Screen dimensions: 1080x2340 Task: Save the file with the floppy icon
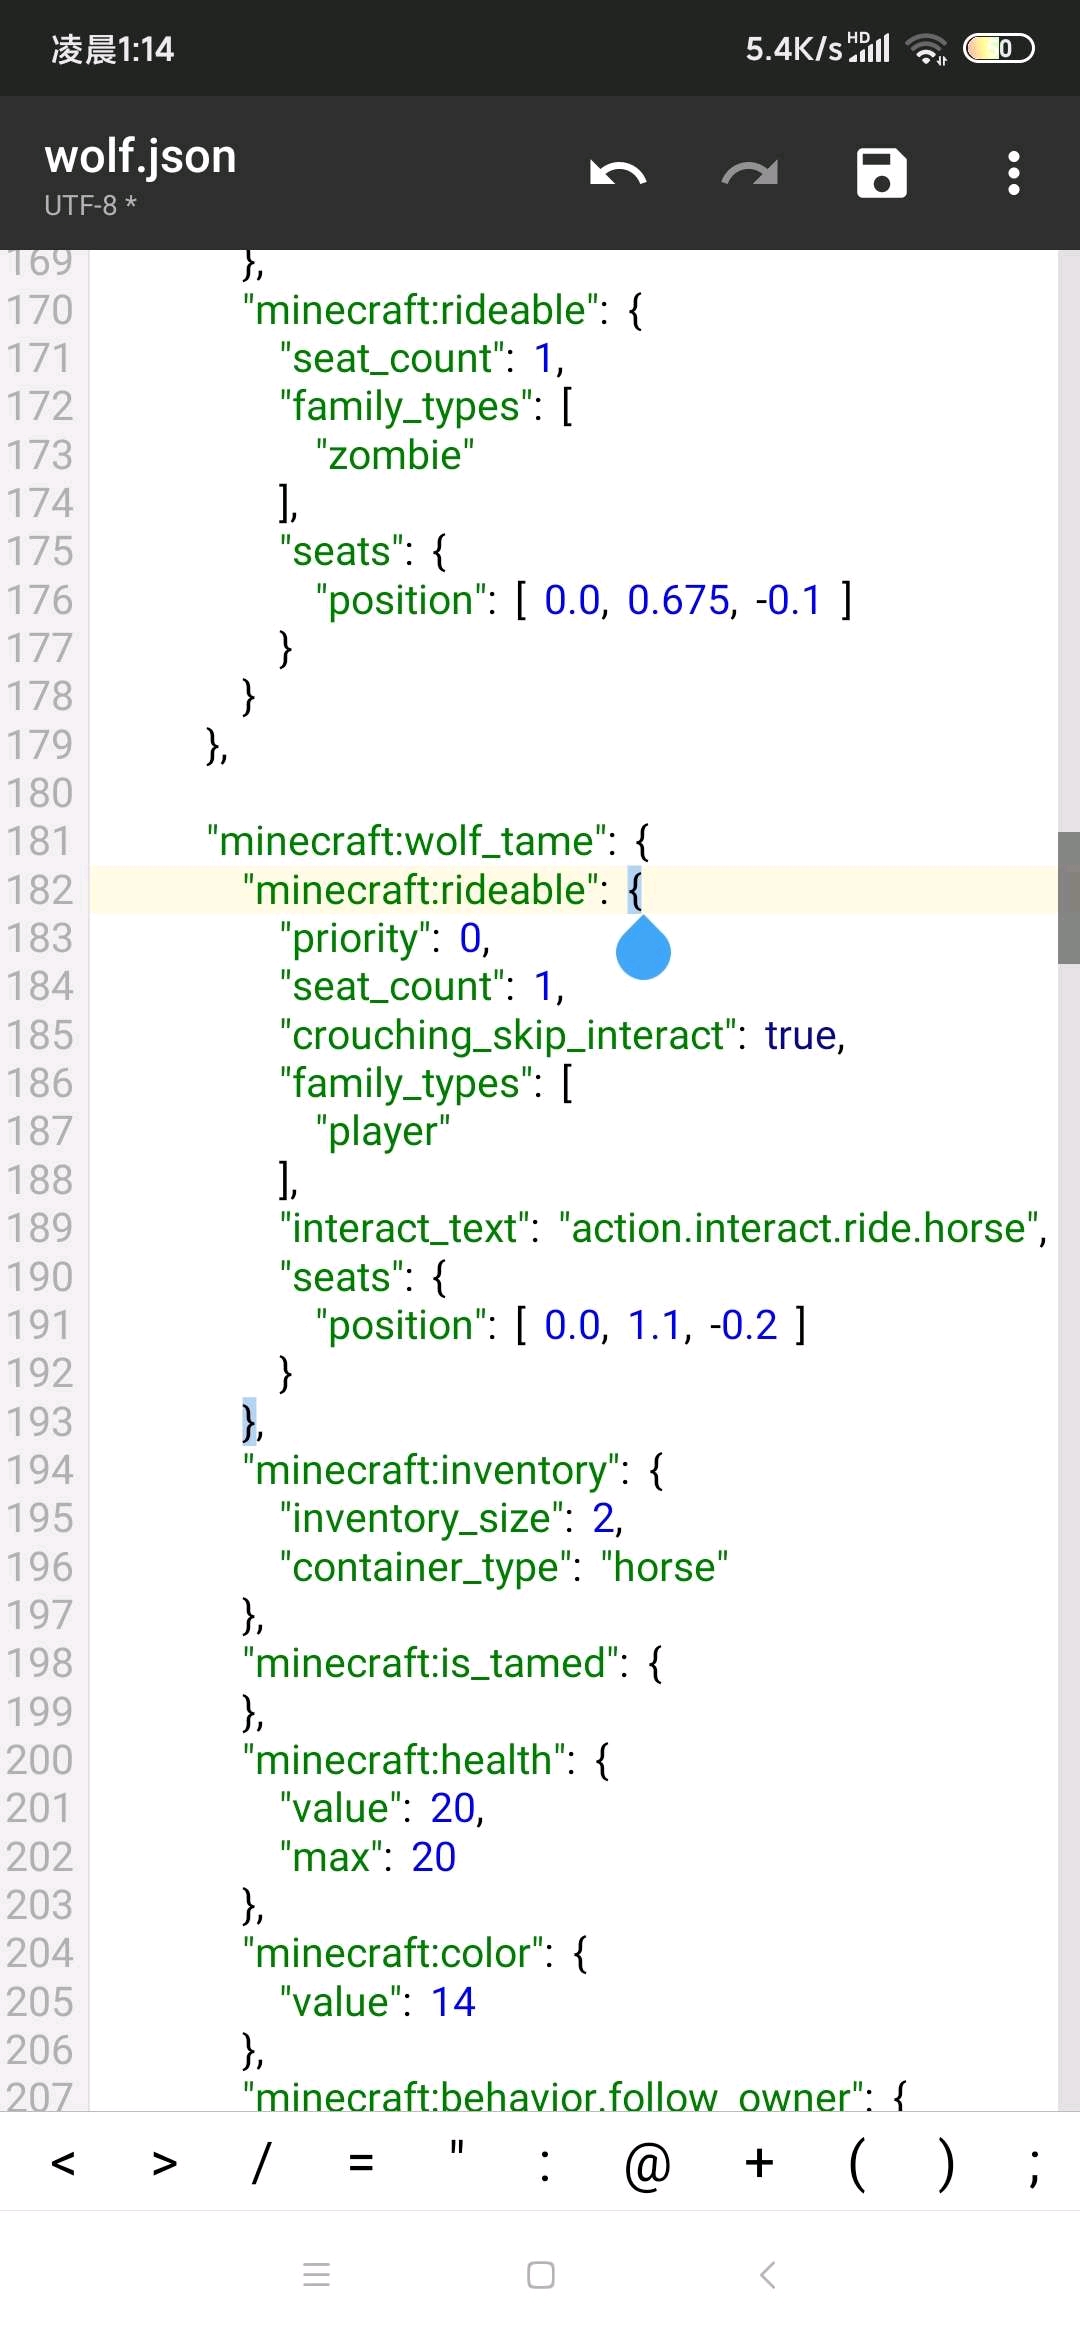(x=881, y=173)
